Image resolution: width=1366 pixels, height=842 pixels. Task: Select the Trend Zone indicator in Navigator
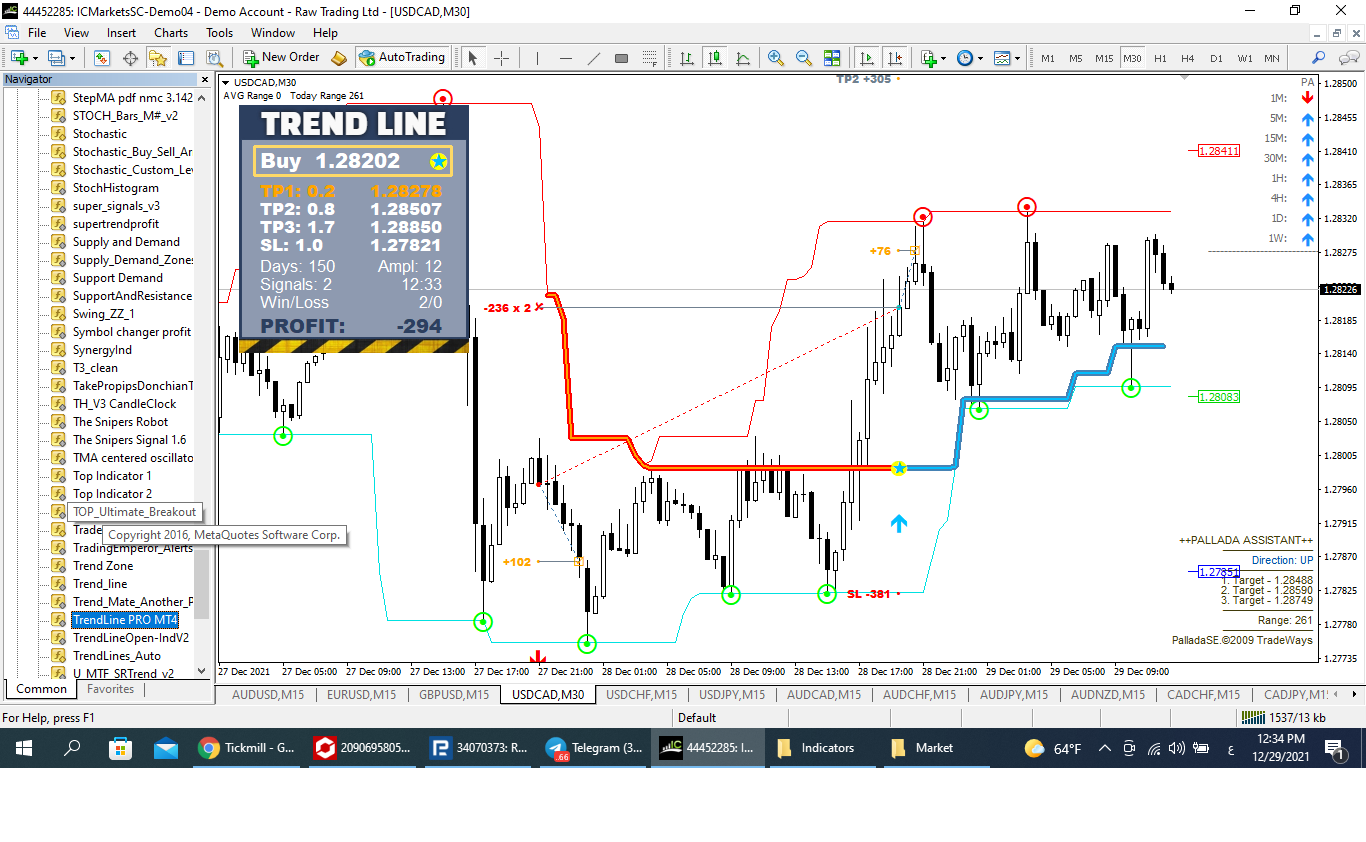point(102,566)
